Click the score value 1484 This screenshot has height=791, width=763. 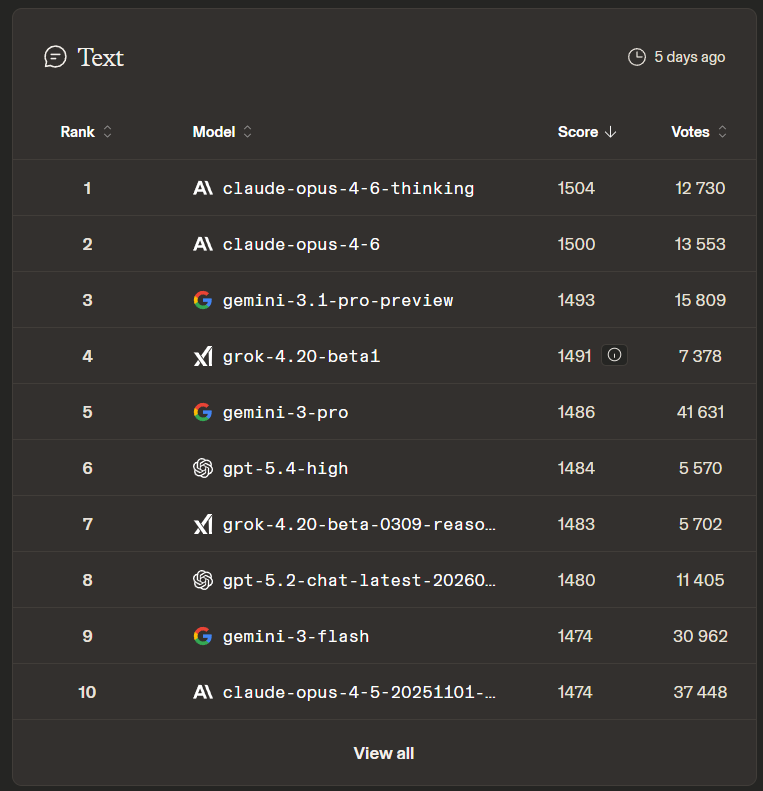[576, 468]
